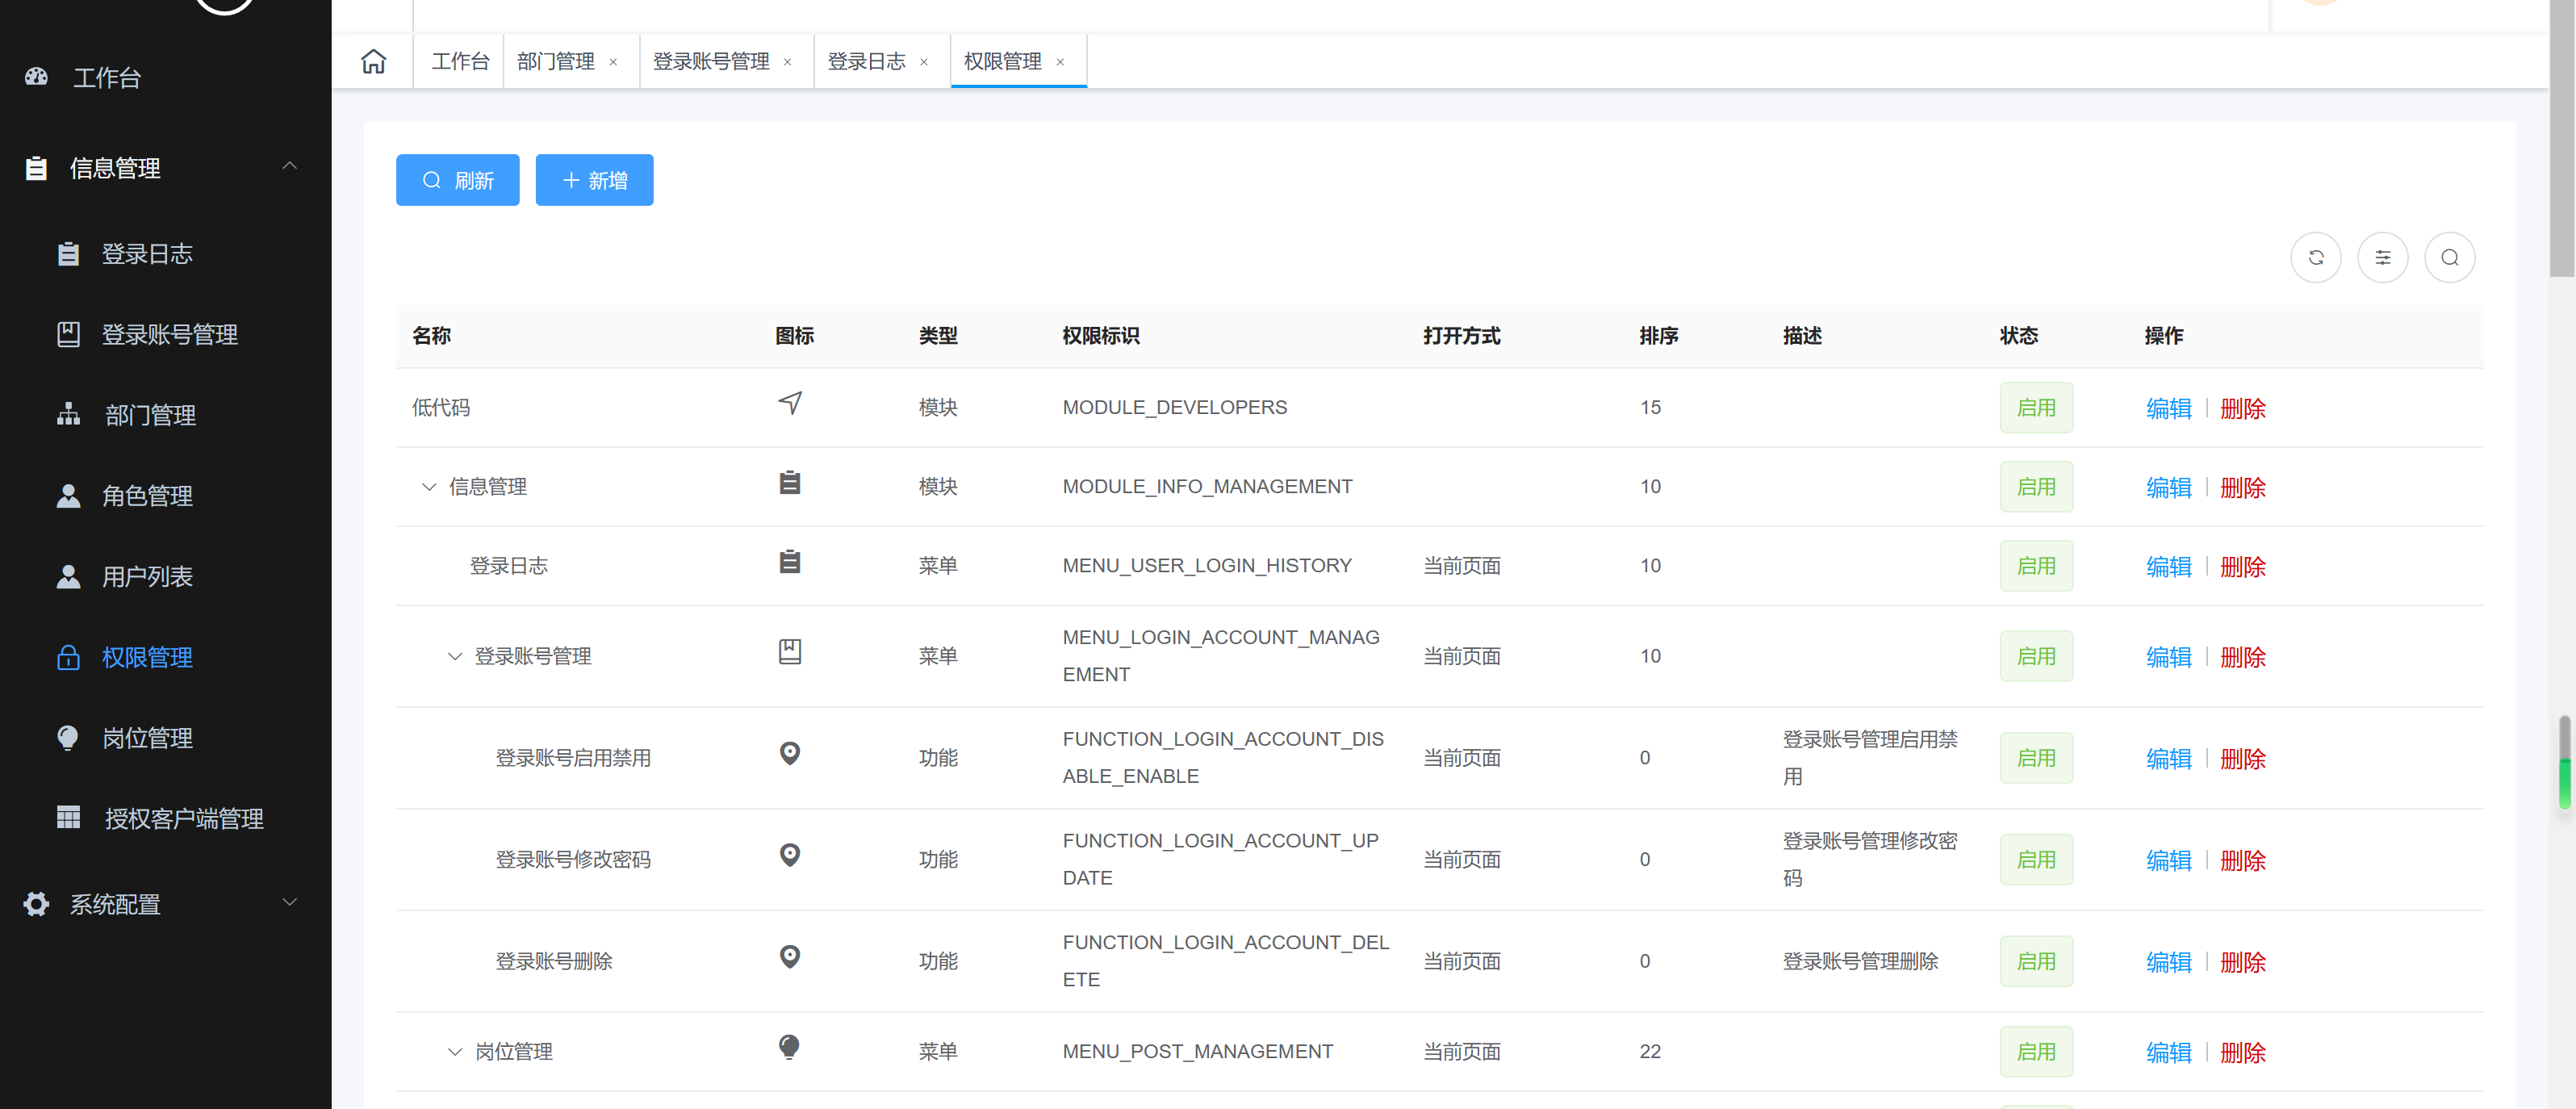
Task: Click the 权限标识 column header
Action: [x=1101, y=336]
